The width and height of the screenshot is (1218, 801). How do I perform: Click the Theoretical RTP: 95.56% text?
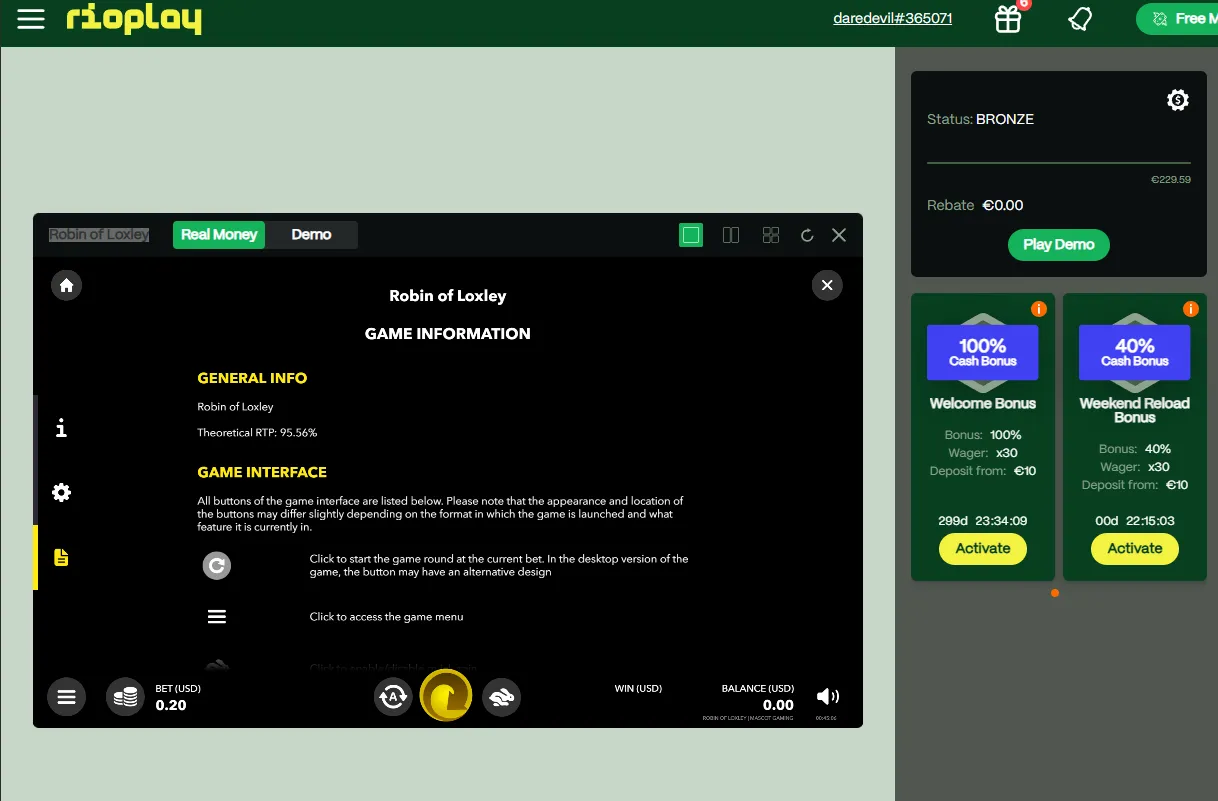point(257,433)
